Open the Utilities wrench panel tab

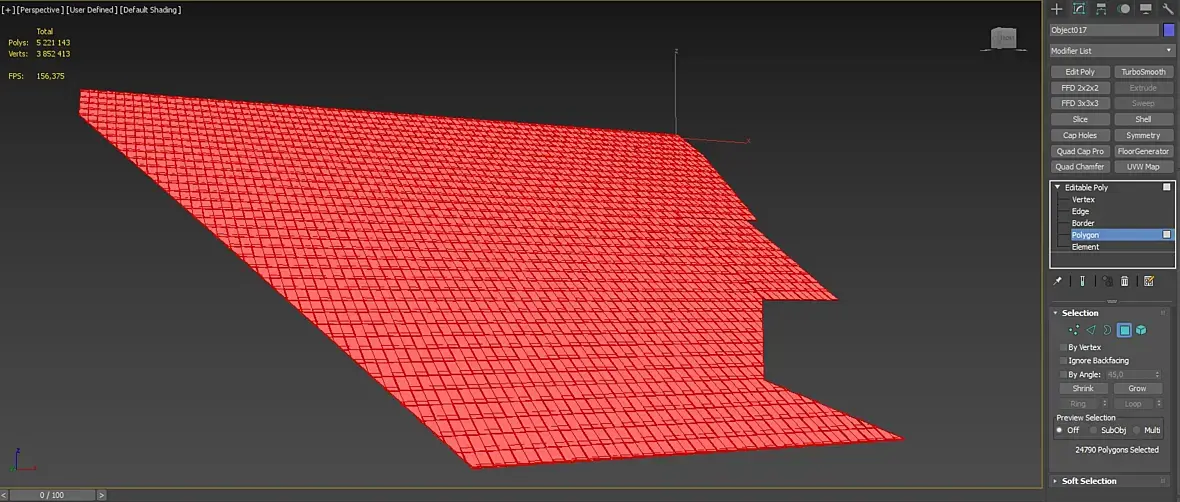(1168, 9)
